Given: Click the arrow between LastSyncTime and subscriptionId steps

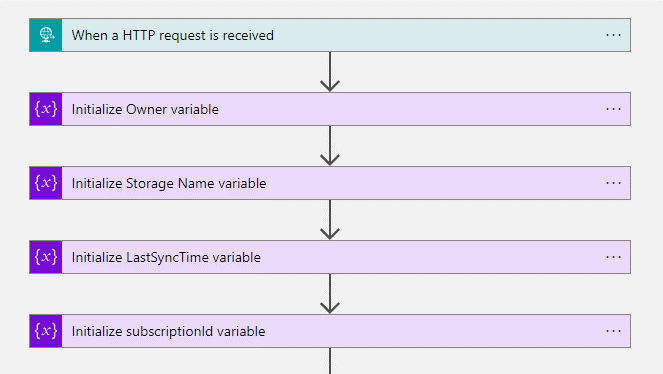Looking at the screenshot, I should pos(330,294).
